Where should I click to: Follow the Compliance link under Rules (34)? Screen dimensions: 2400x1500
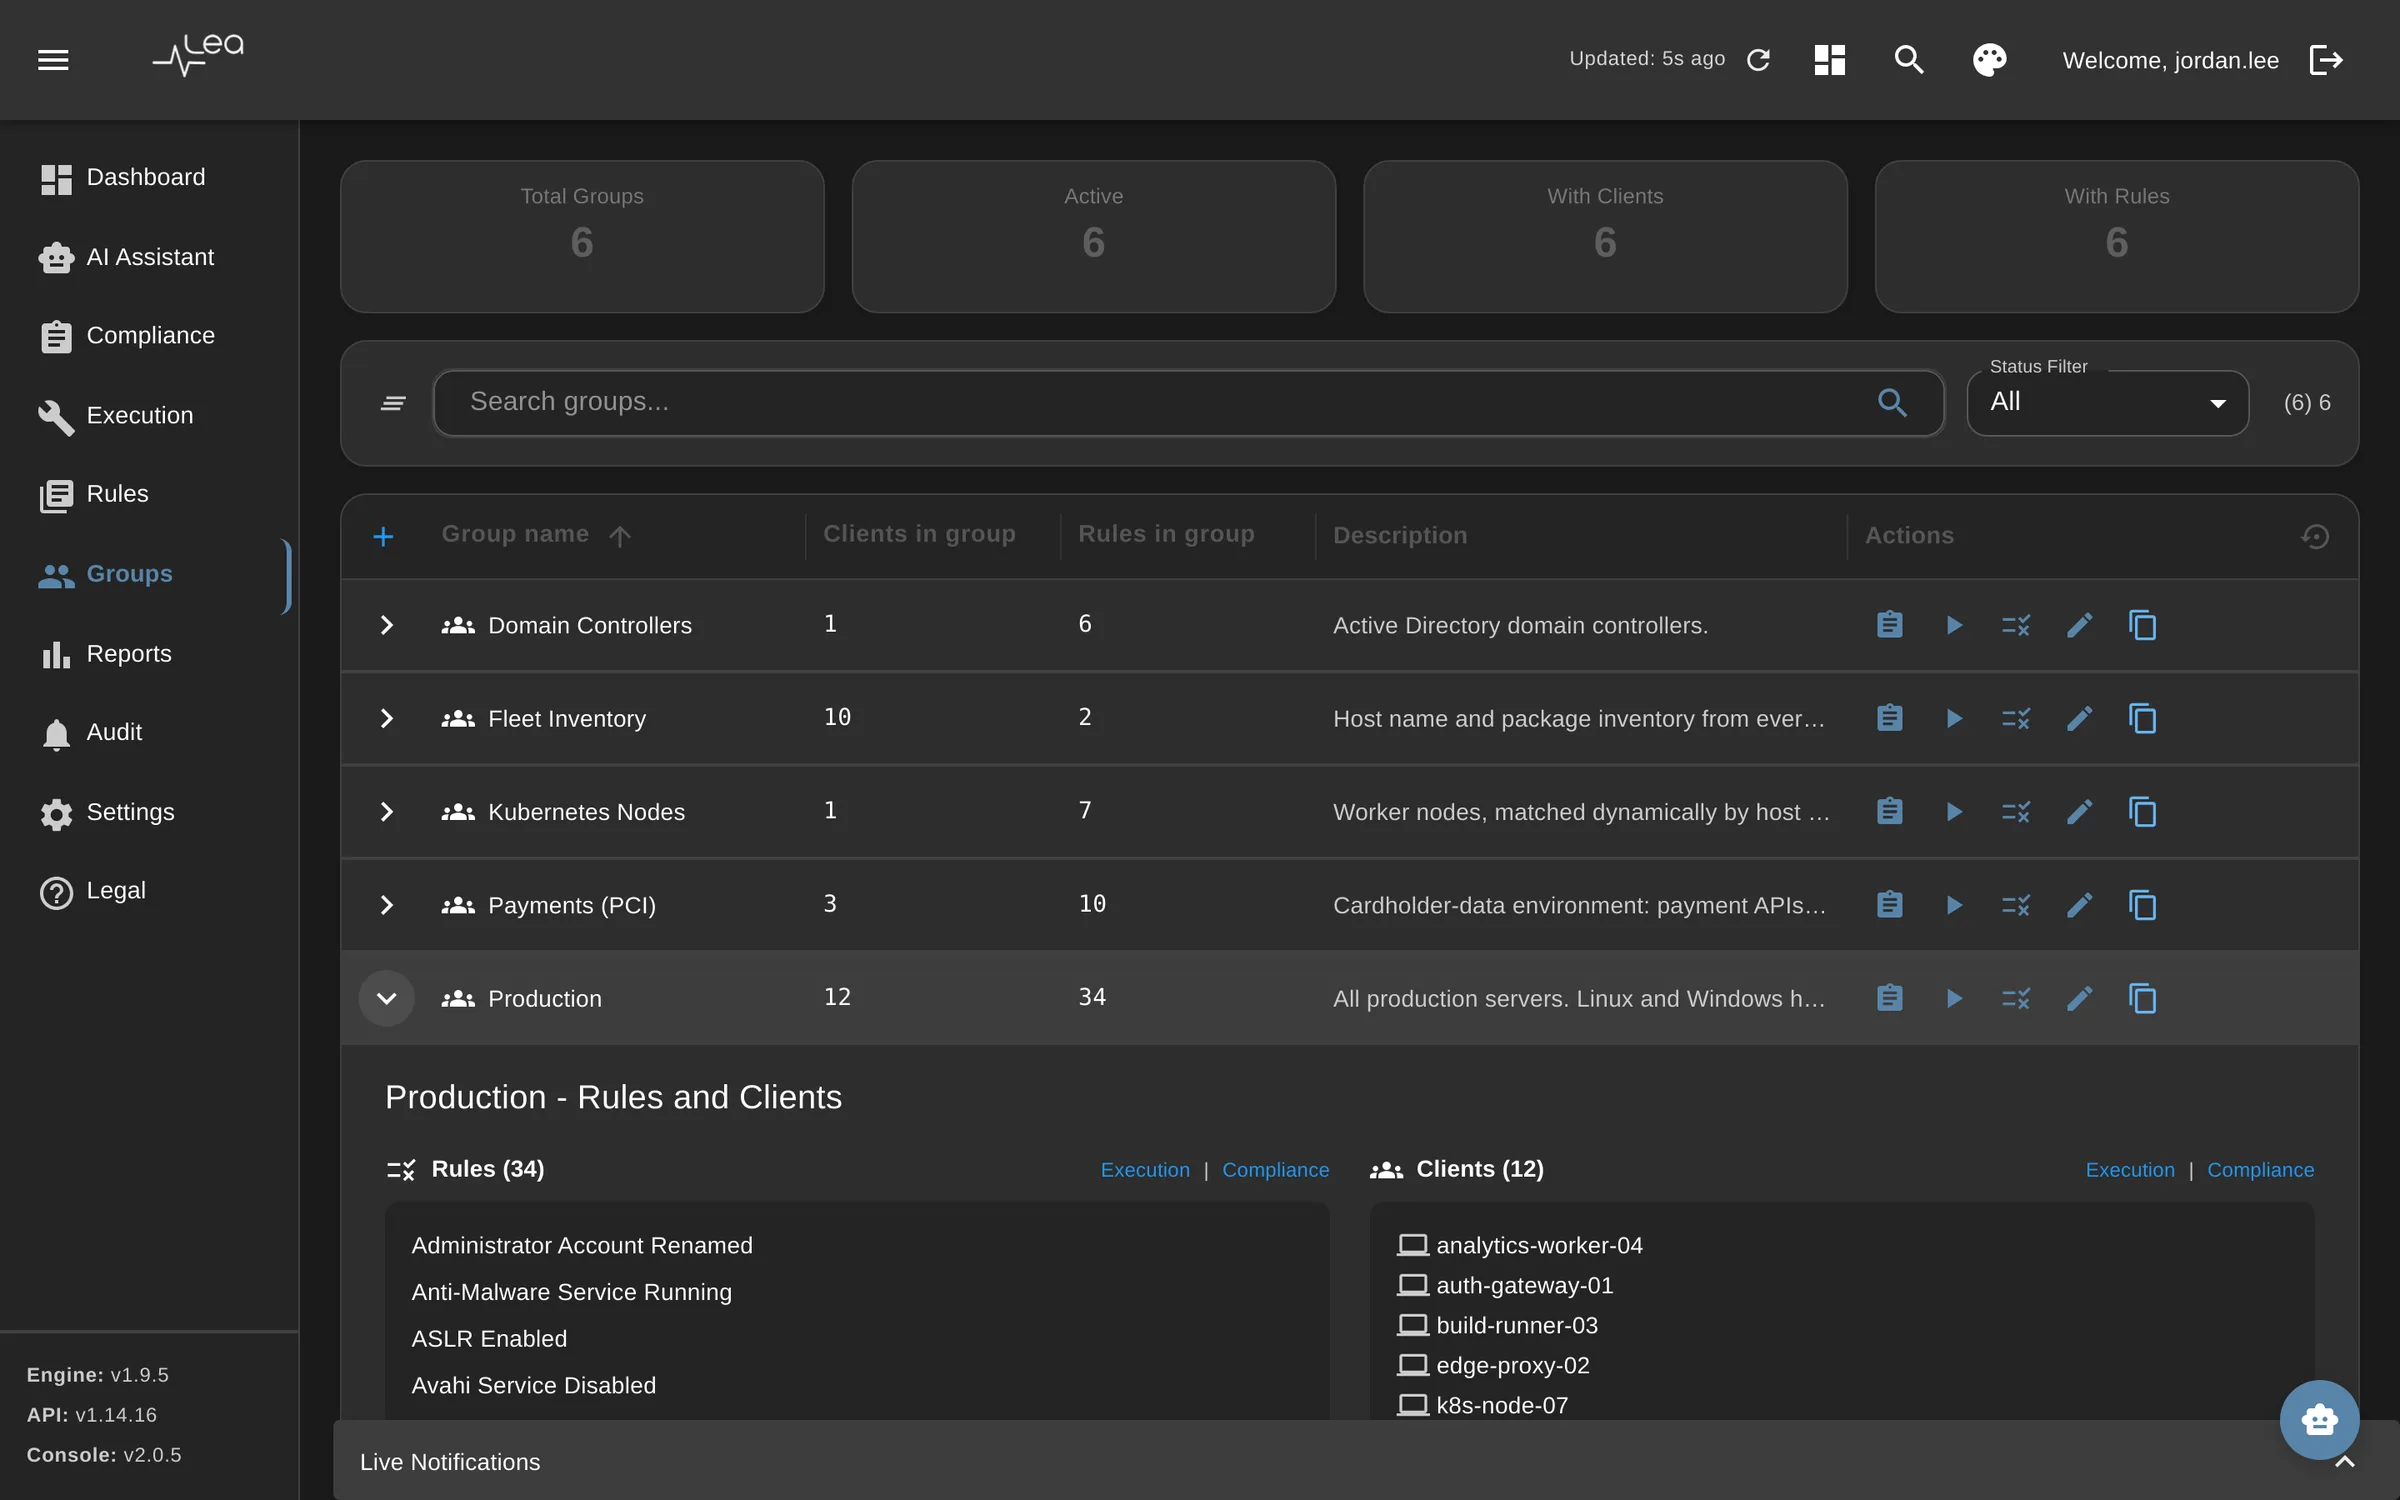pos(1275,1170)
